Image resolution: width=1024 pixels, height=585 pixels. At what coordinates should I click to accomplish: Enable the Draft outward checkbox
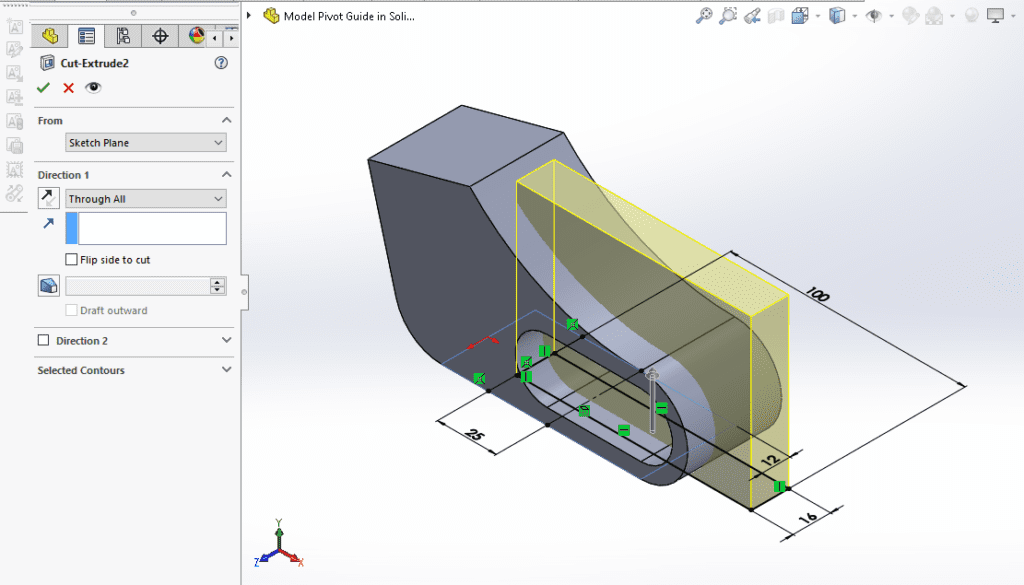pos(72,310)
